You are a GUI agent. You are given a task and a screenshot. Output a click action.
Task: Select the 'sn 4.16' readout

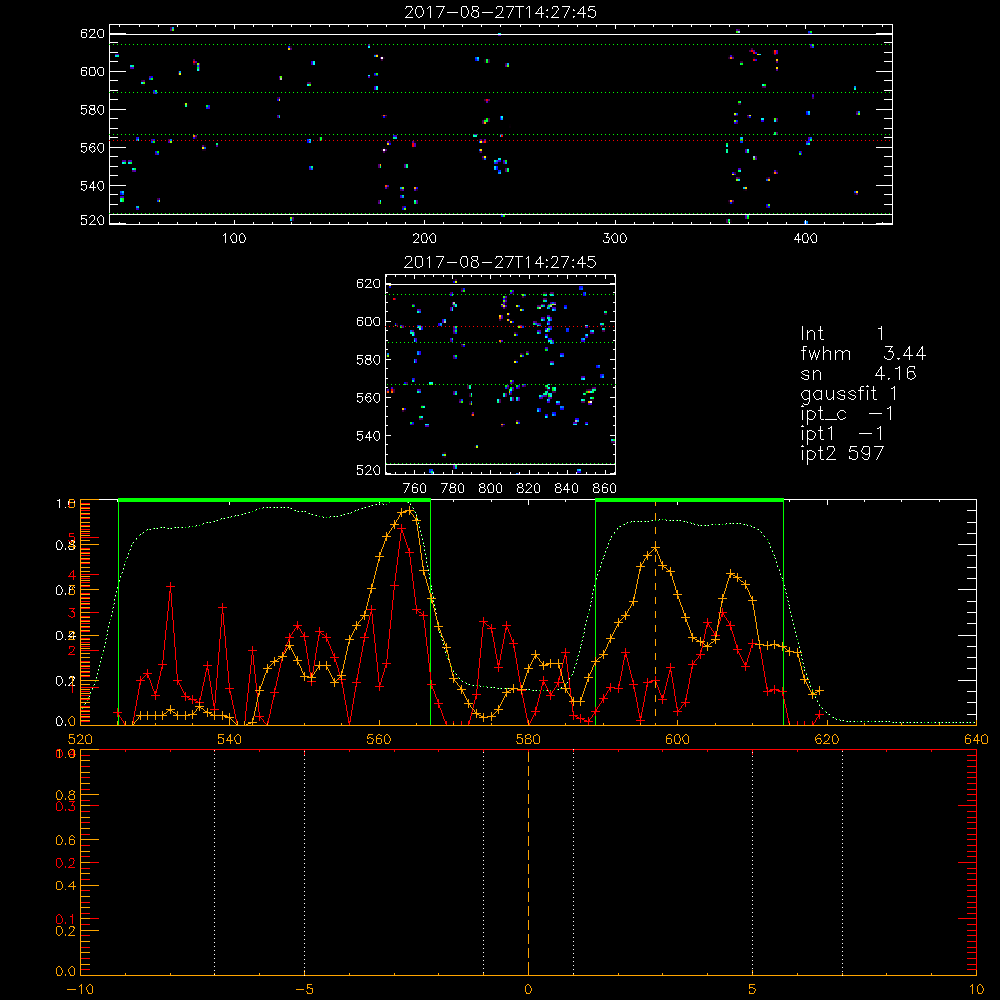point(858,373)
